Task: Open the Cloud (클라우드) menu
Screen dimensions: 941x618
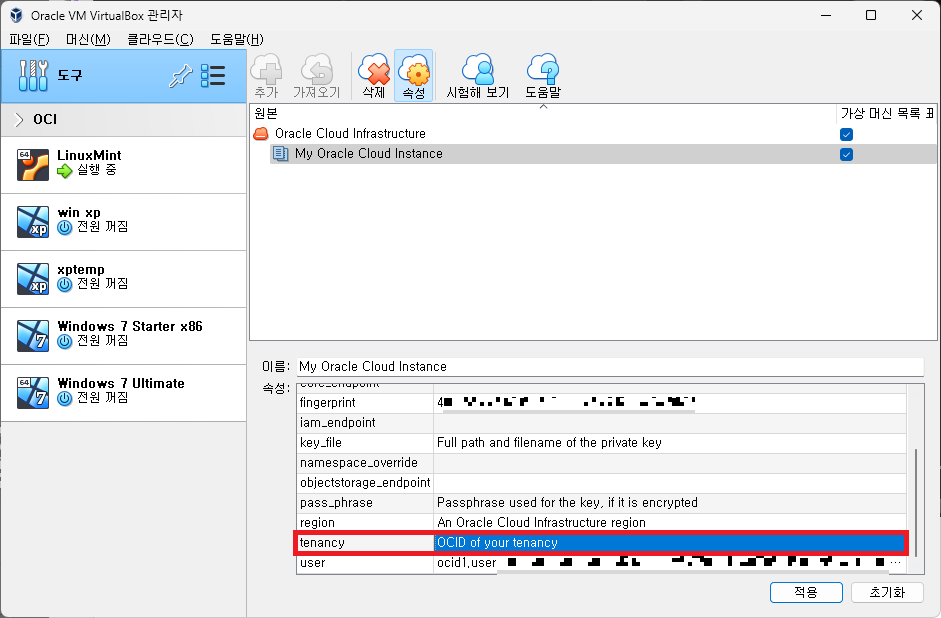Action: pyautogui.click(x=160, y=40)
